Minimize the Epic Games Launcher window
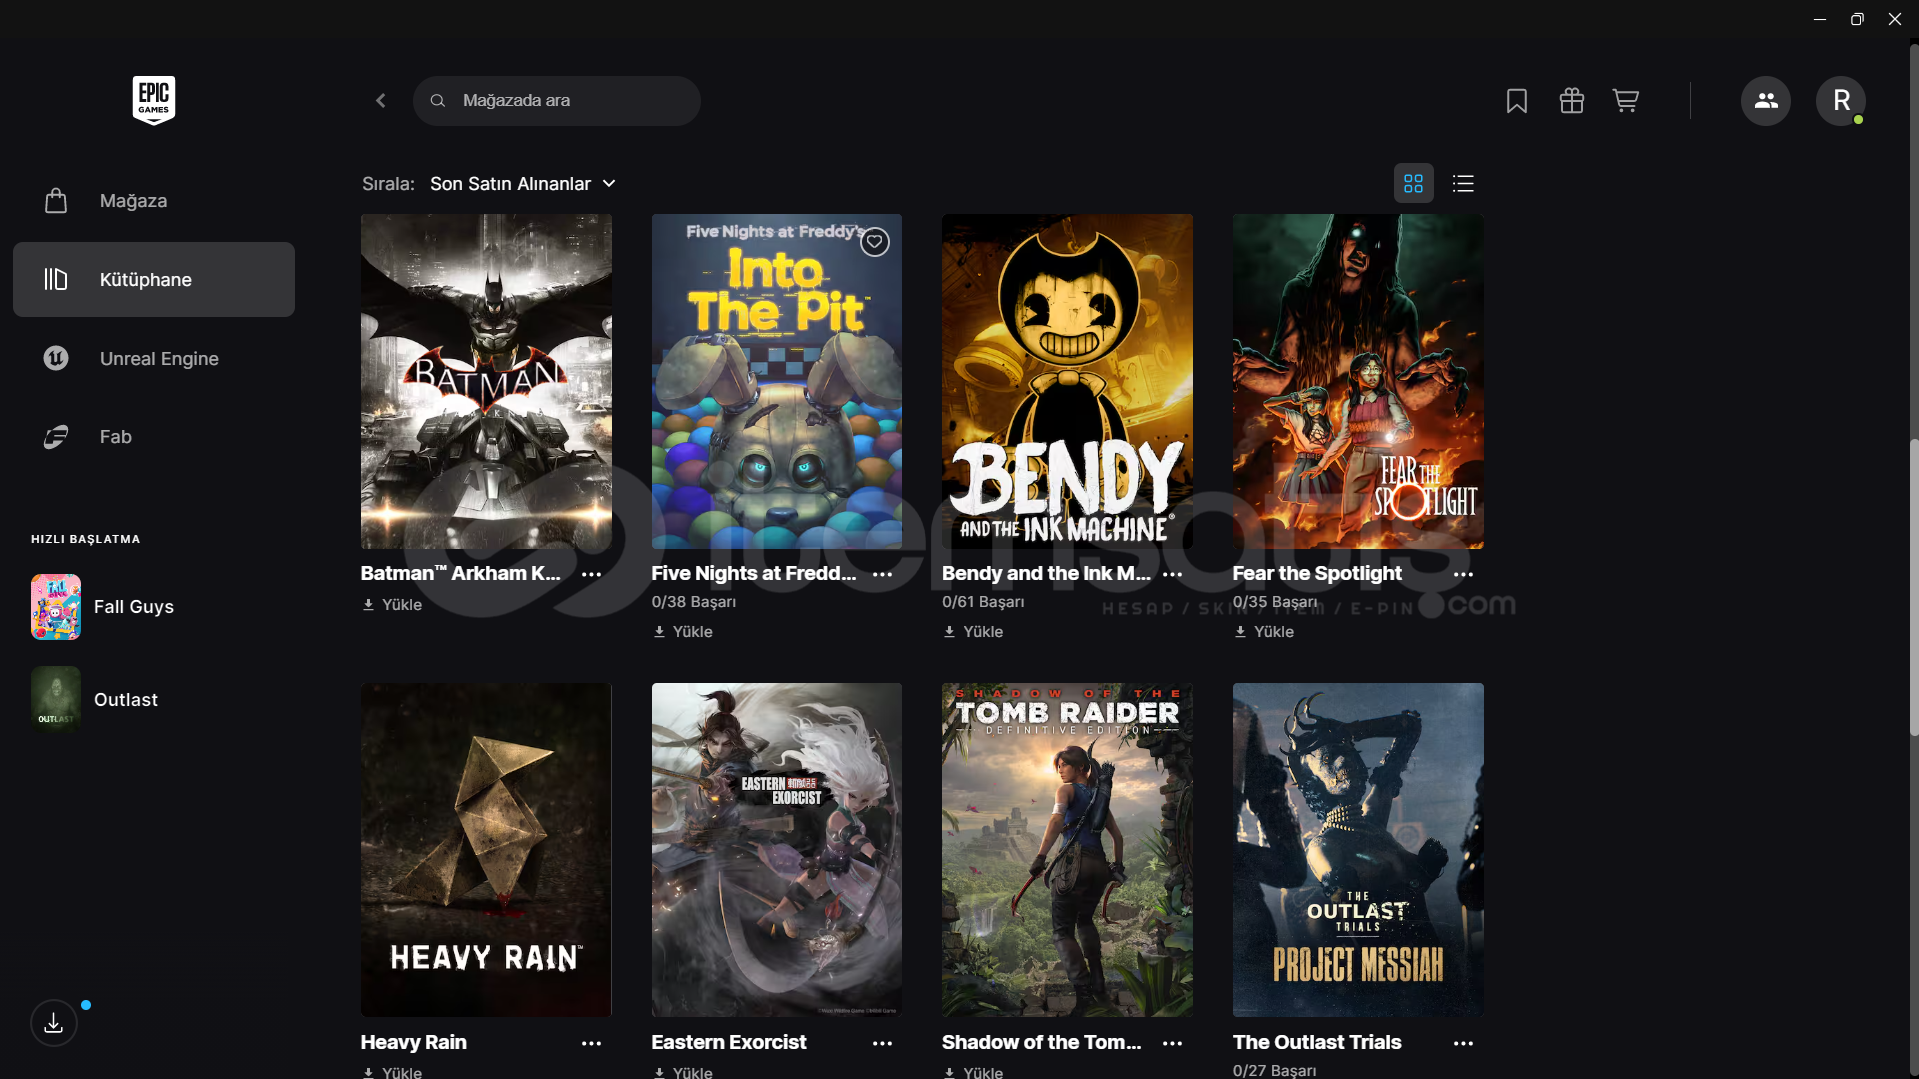 pyautogui.click(x=1820, y=19)
